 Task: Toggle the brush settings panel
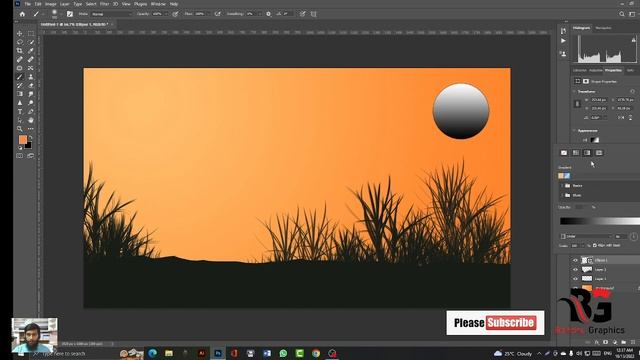tap(70, 14)
